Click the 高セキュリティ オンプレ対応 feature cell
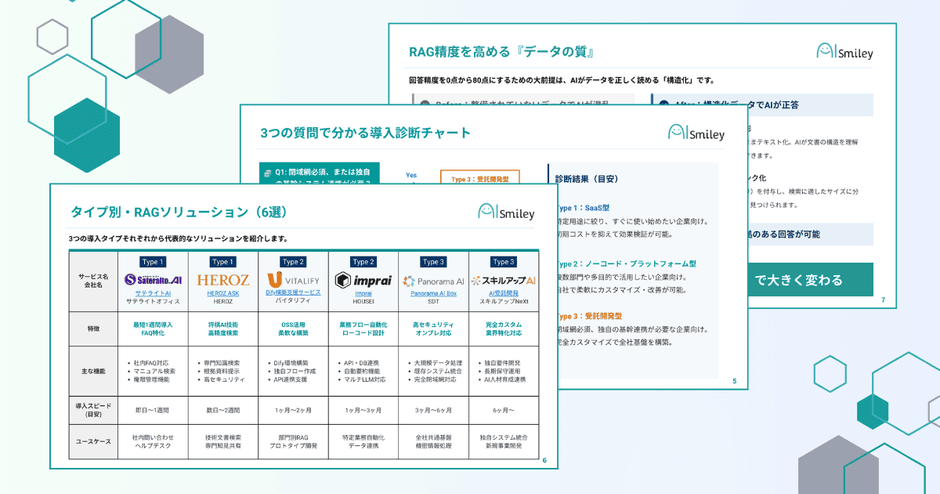This screenshot has width=940, height=494. click(433, 329)
